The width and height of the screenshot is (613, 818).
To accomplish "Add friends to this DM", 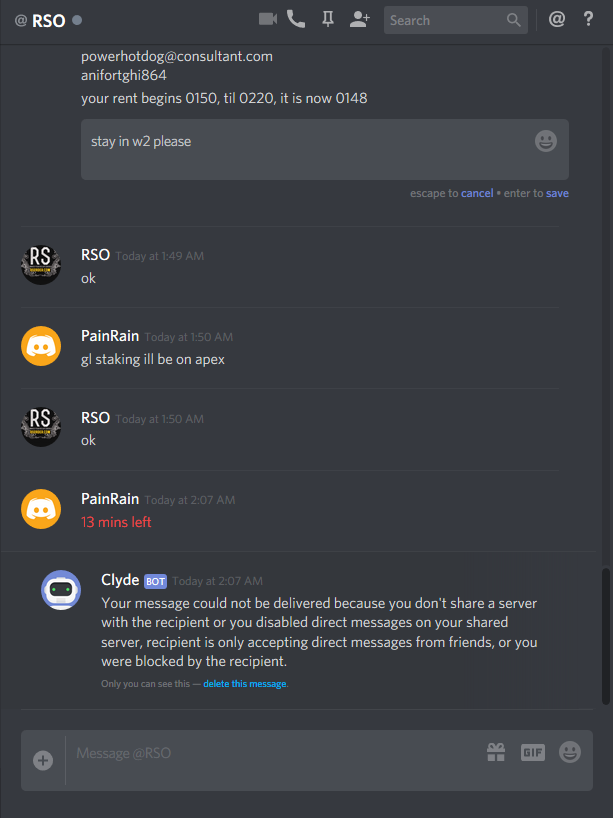I will [x=359, y=20].
